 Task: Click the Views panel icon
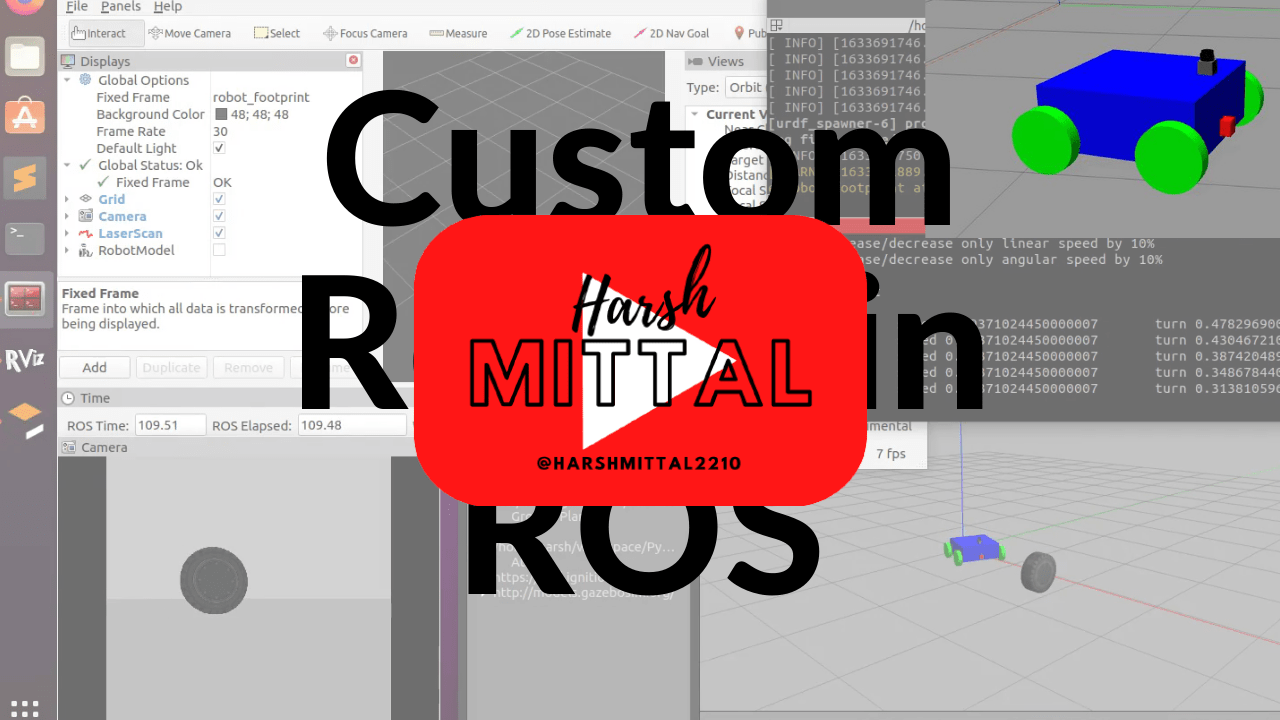(x=696, y=61)
